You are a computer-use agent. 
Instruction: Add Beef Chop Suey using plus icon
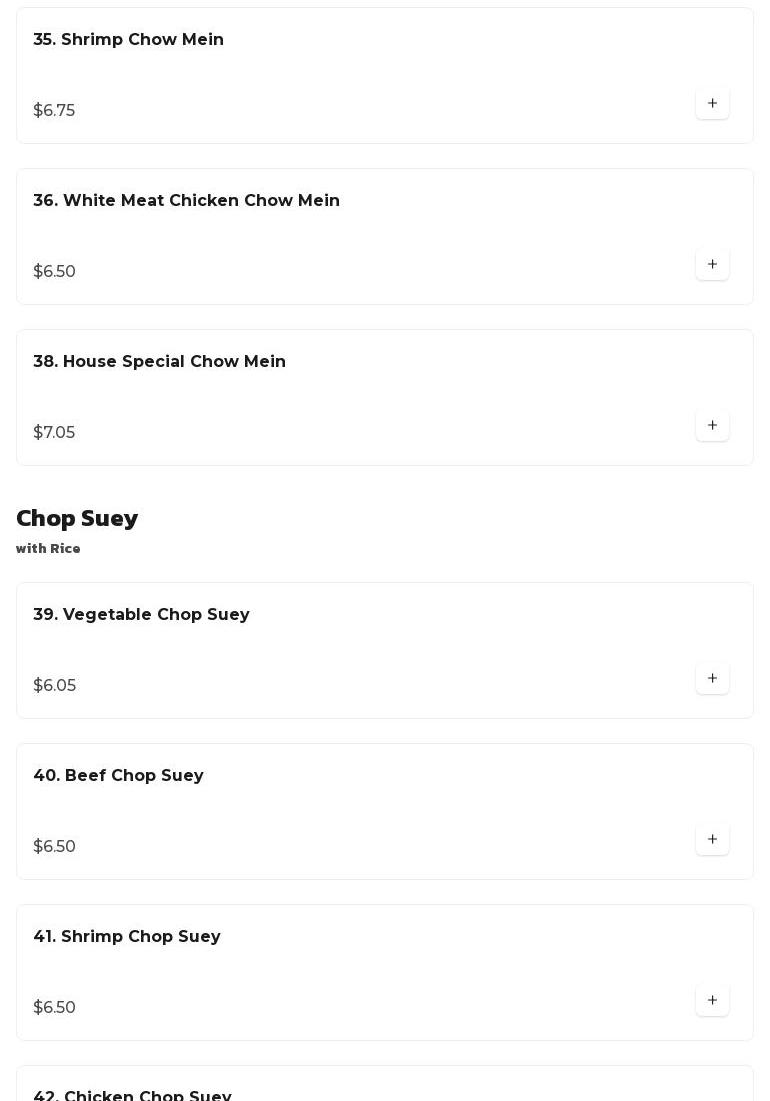pyautogui.click(x=712, y=840)
